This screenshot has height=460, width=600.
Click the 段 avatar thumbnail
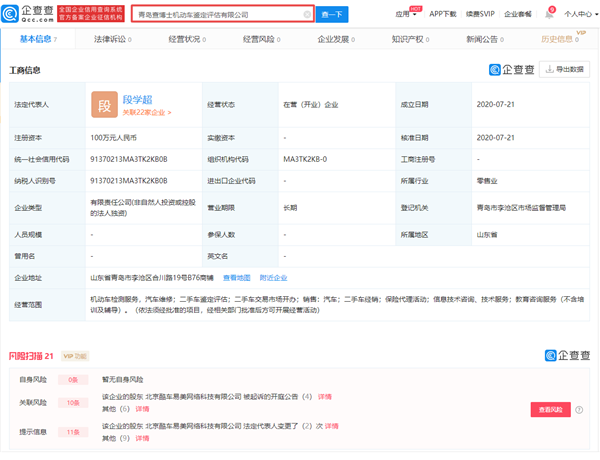point(104,104)
